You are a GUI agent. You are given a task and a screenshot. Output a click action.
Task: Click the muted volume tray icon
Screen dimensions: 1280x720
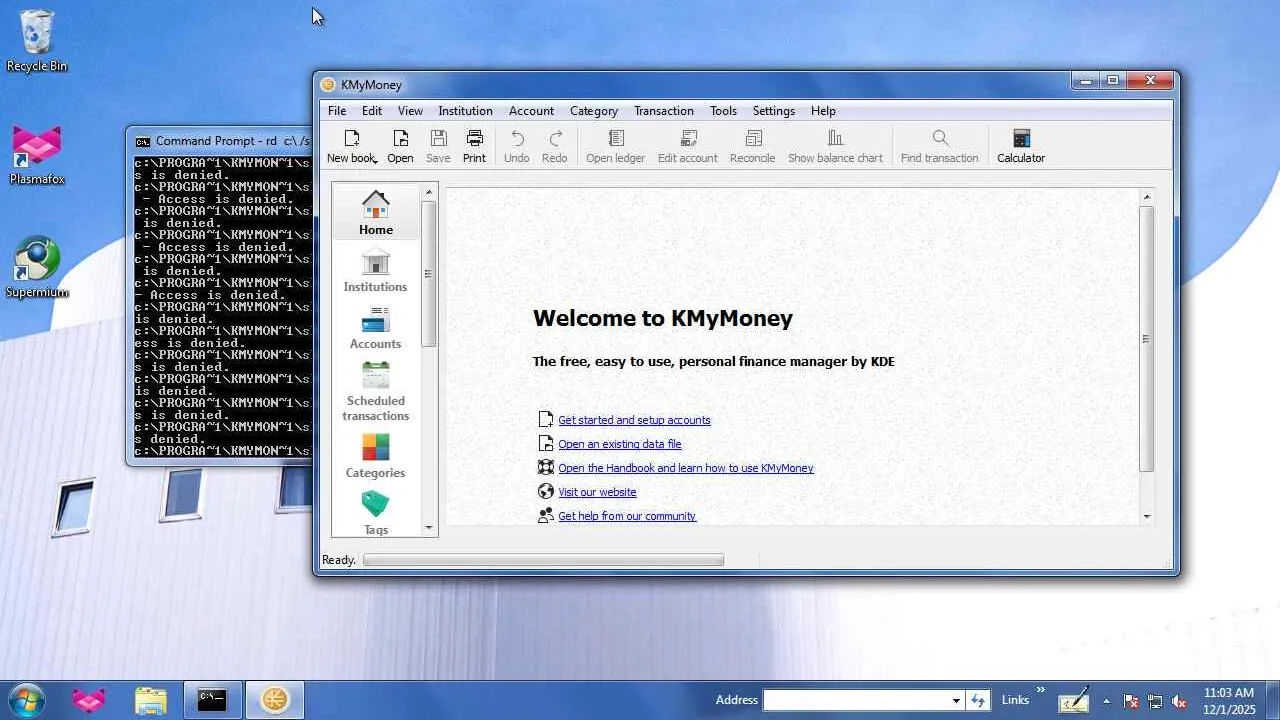click(x=1180, y=701)
